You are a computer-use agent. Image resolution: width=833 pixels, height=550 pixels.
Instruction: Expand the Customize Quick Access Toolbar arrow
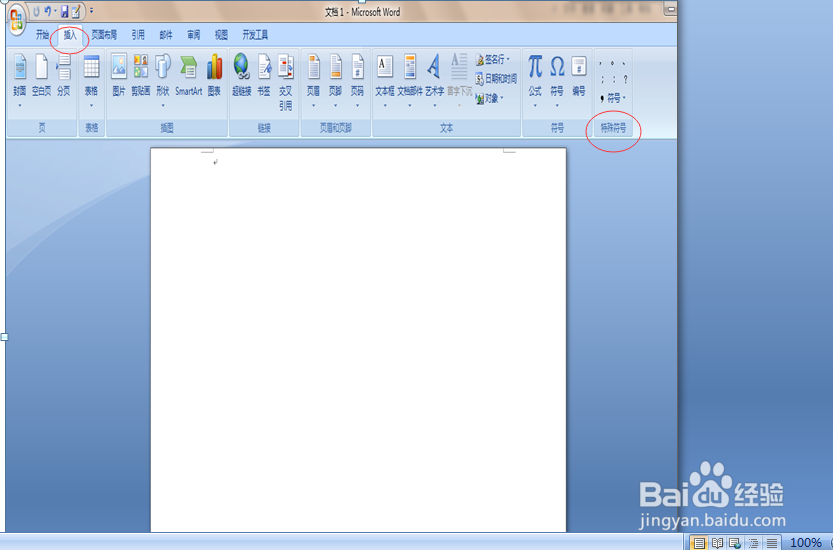point(91,11)
